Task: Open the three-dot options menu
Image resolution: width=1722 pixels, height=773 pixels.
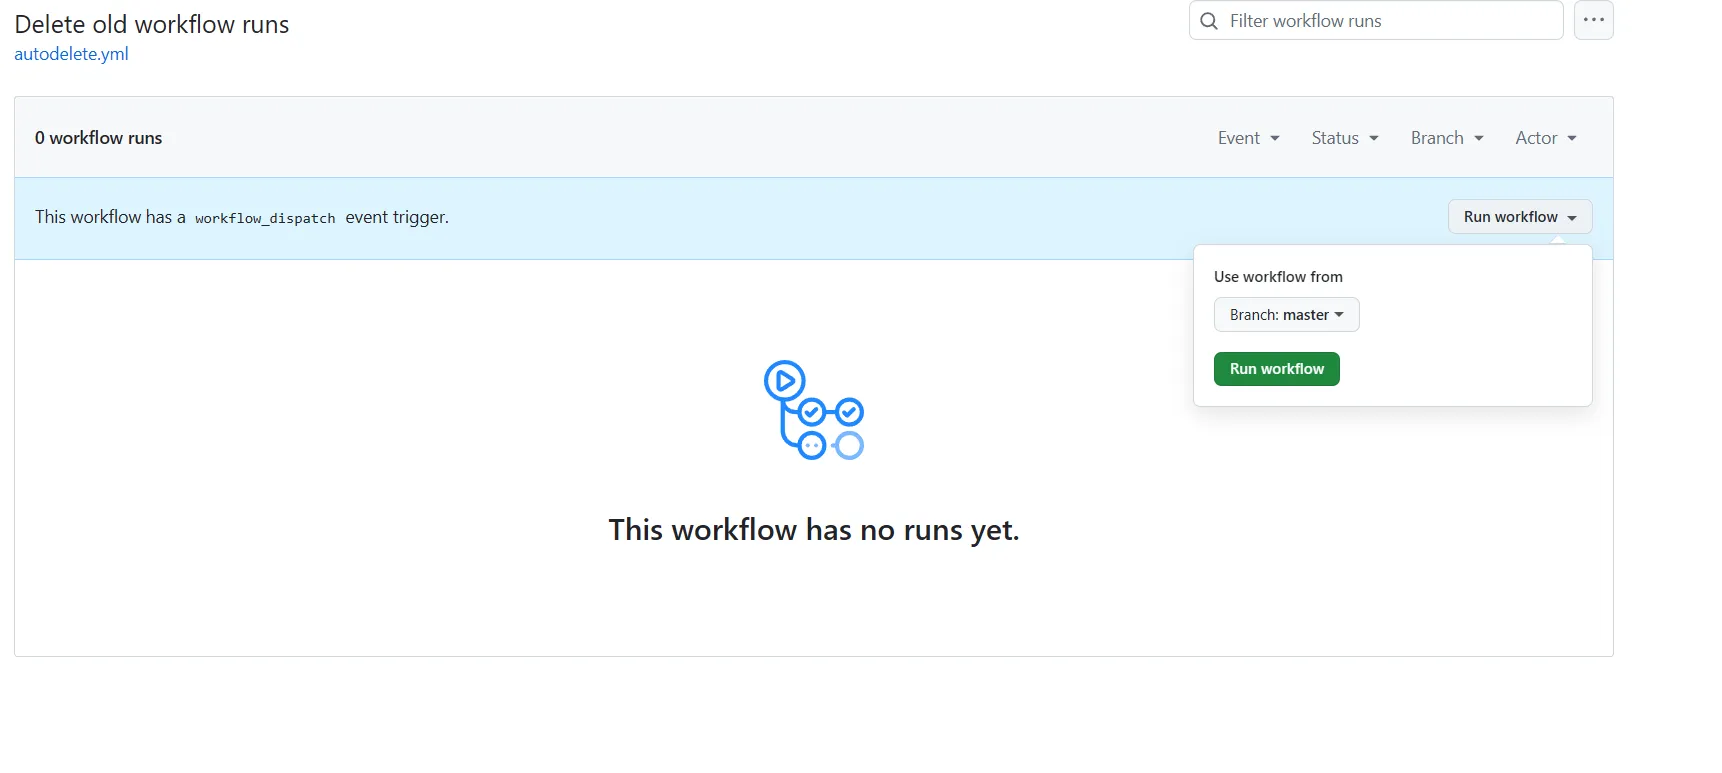Action: click(1593, 20)
